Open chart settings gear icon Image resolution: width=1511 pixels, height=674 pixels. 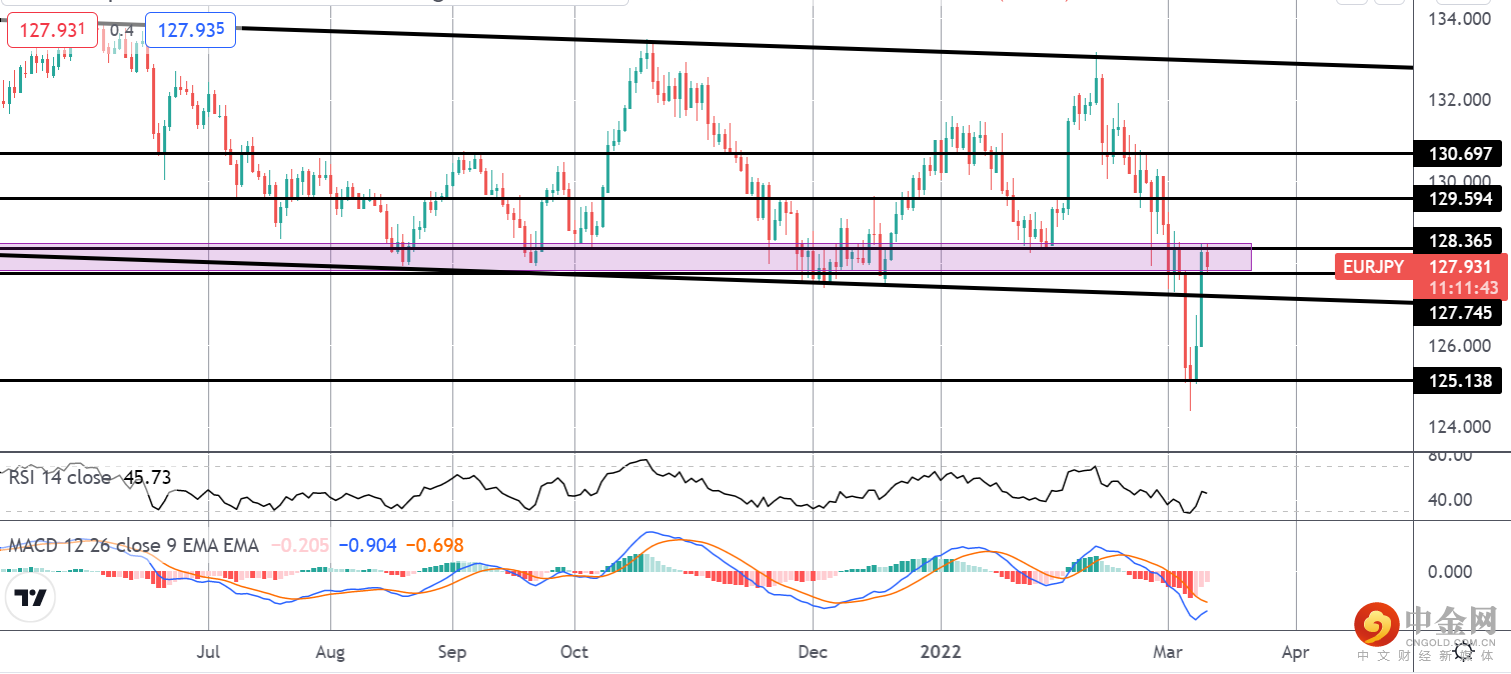point(1463,651)
